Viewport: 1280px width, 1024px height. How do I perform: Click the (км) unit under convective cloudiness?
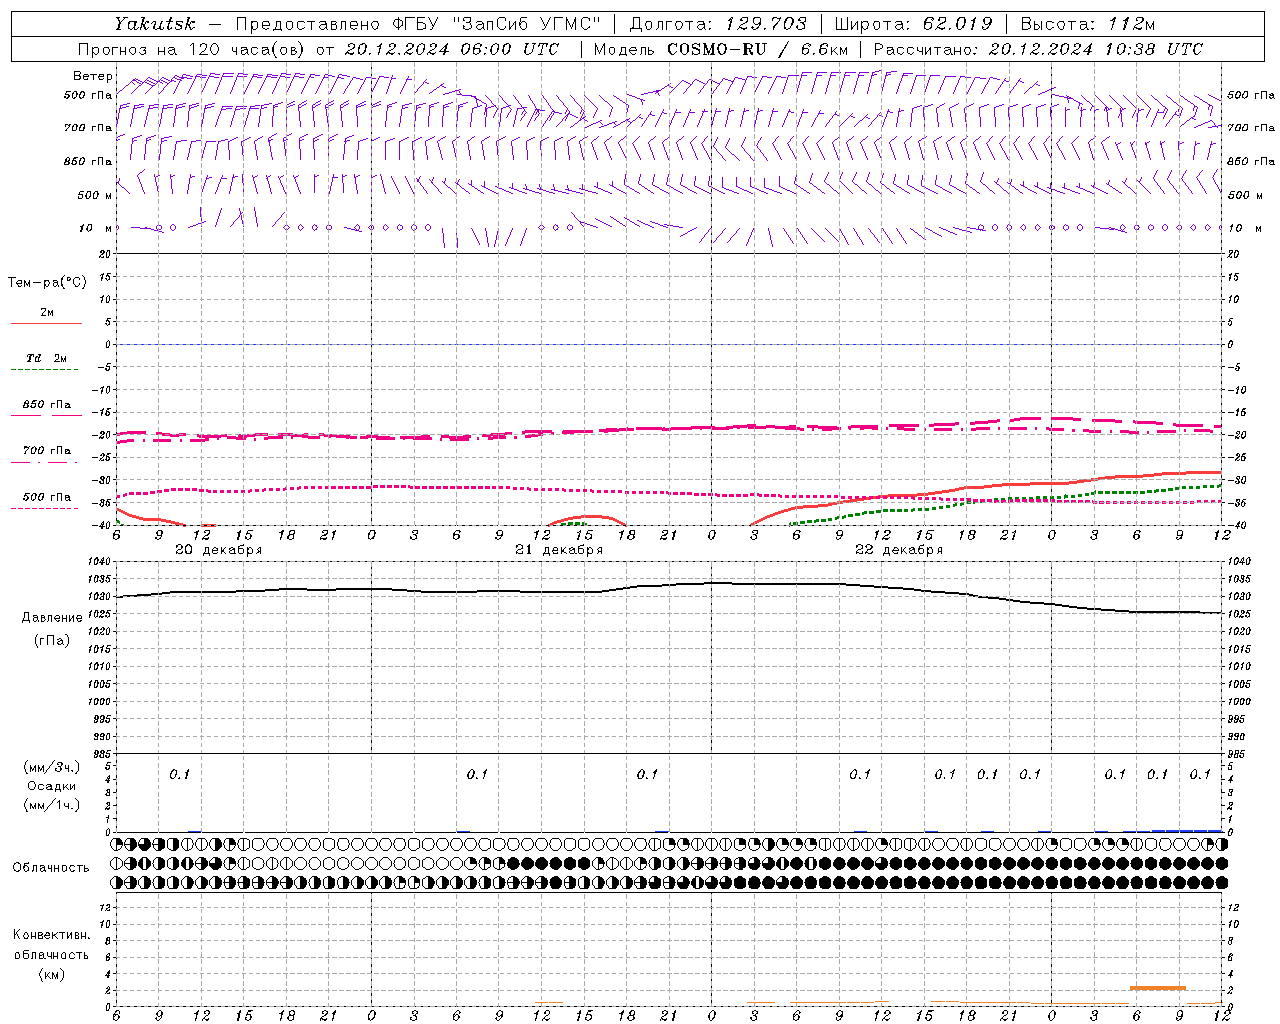(x=52, y=974)
